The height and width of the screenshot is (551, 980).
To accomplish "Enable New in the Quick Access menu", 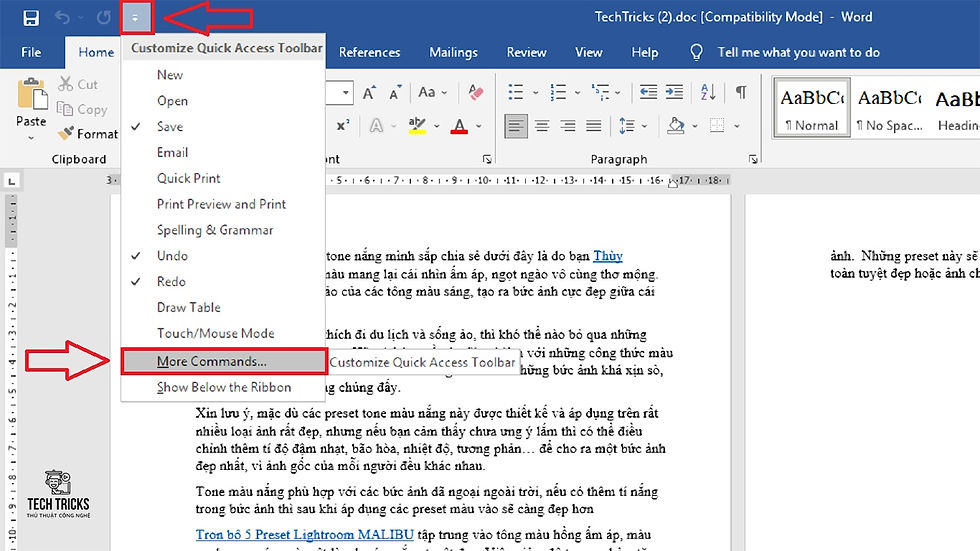I will coord(223,74).
